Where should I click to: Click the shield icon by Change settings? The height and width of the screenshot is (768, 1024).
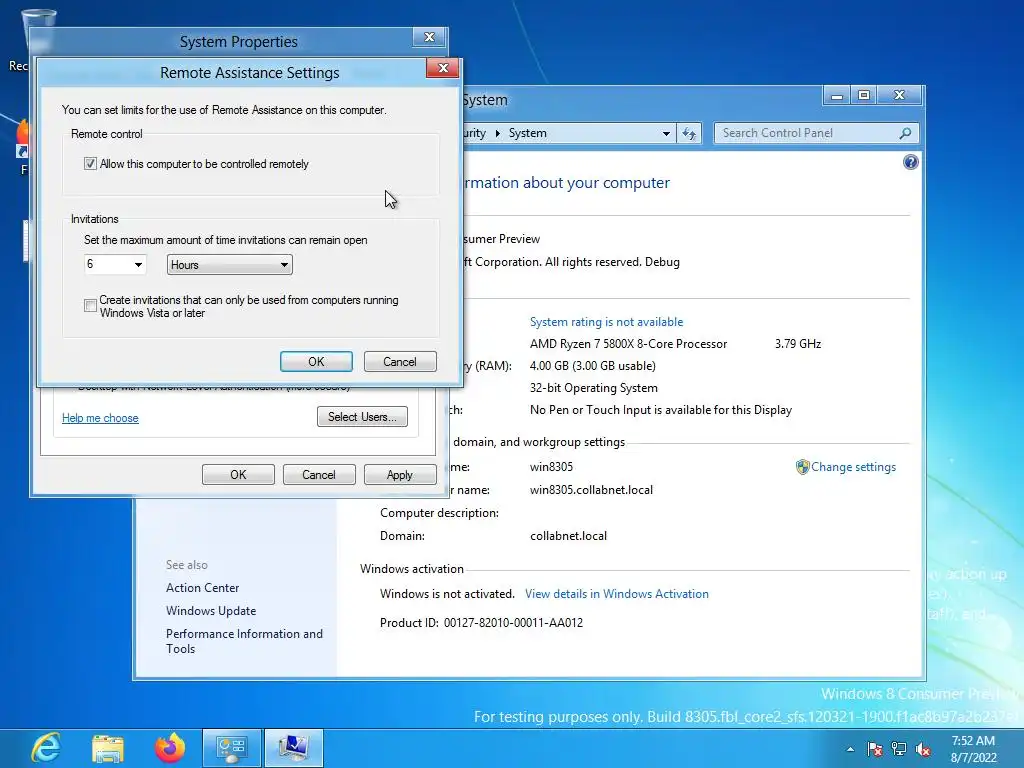pos(803,467)
